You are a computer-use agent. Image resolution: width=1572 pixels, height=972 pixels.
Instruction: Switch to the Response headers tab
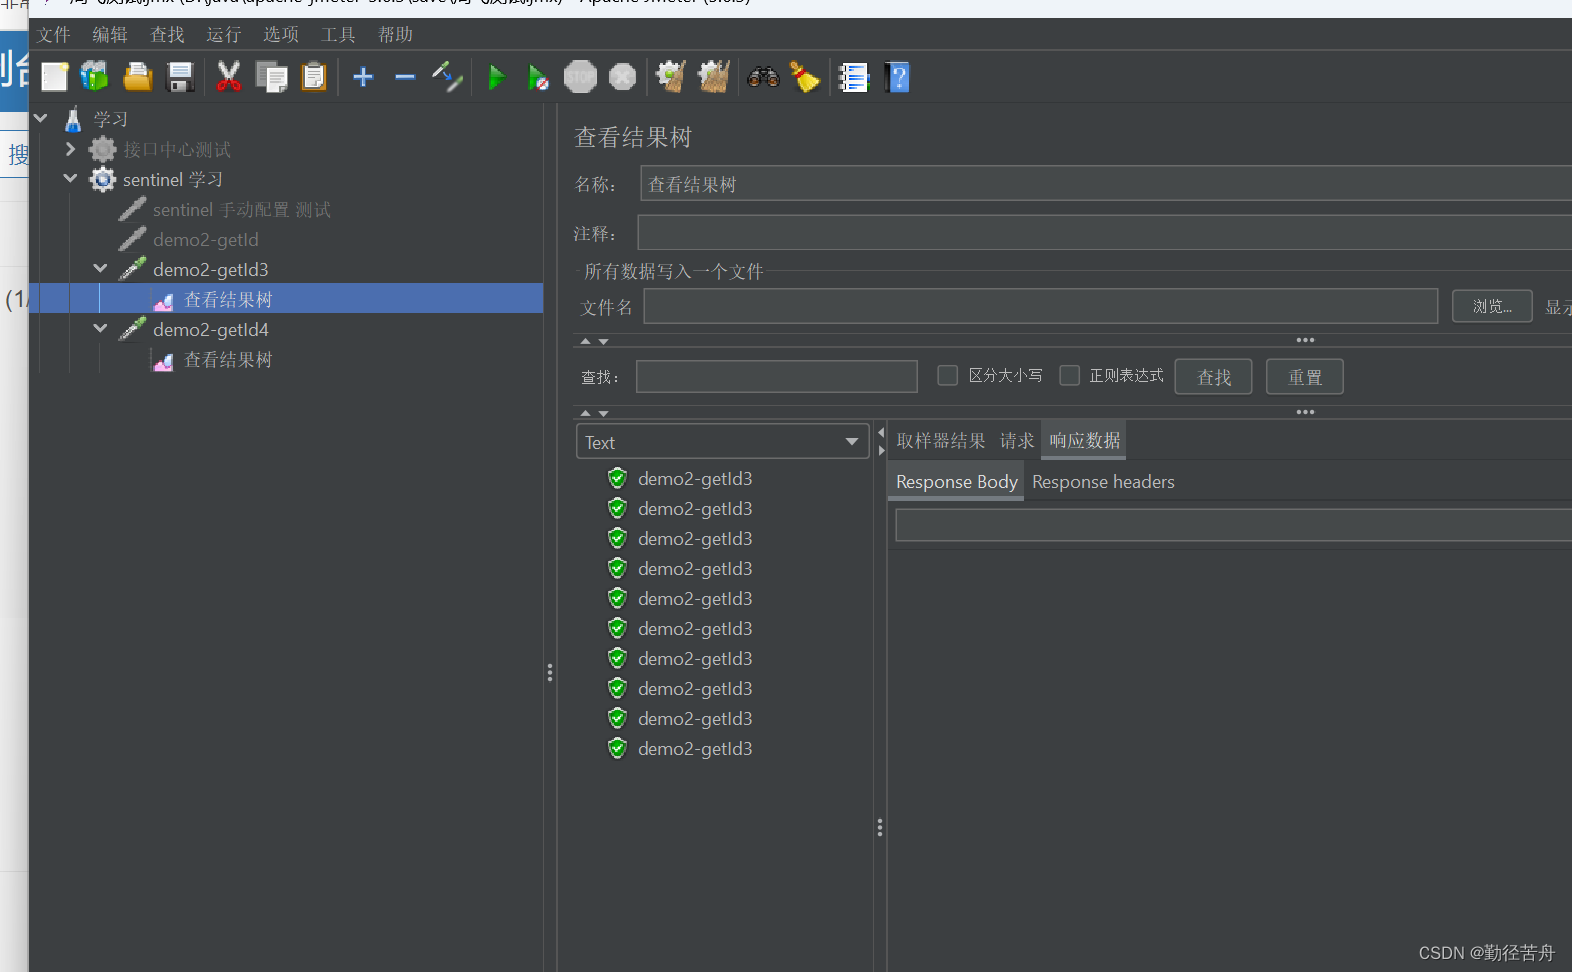point(1103,482)
